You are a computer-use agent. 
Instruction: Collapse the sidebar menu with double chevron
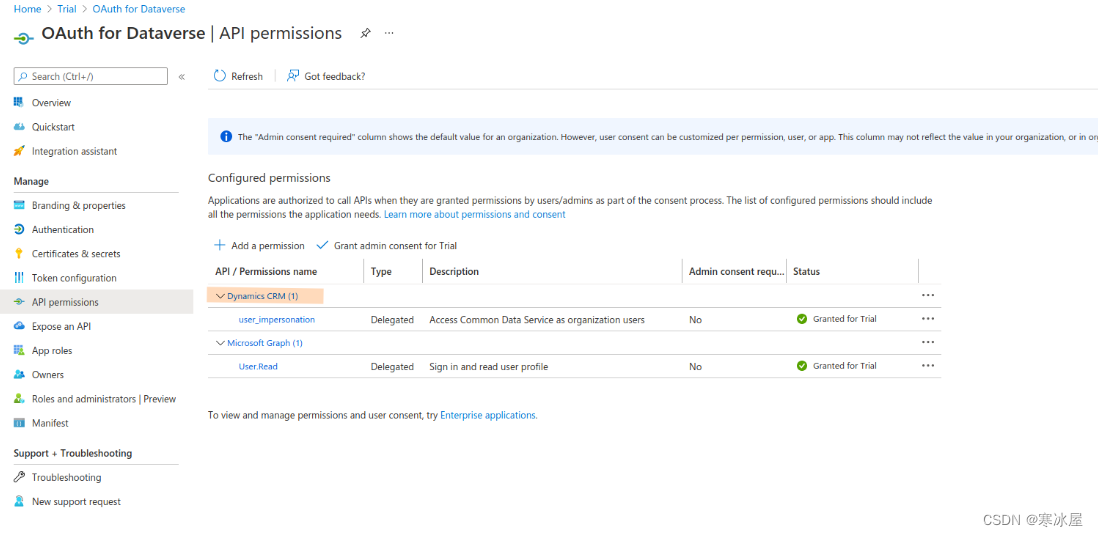(181, 76)
